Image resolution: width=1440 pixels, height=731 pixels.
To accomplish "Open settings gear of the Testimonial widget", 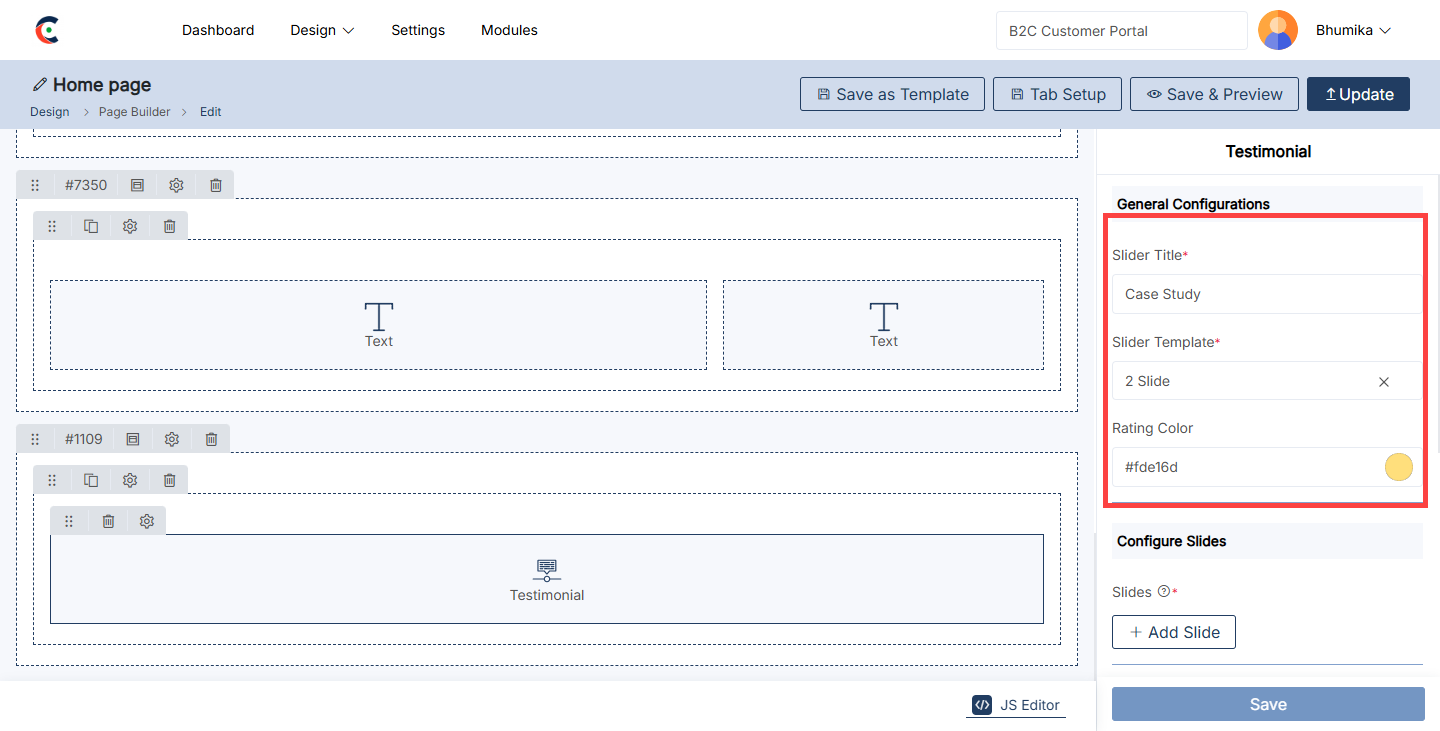I will [x=147, y=521].
